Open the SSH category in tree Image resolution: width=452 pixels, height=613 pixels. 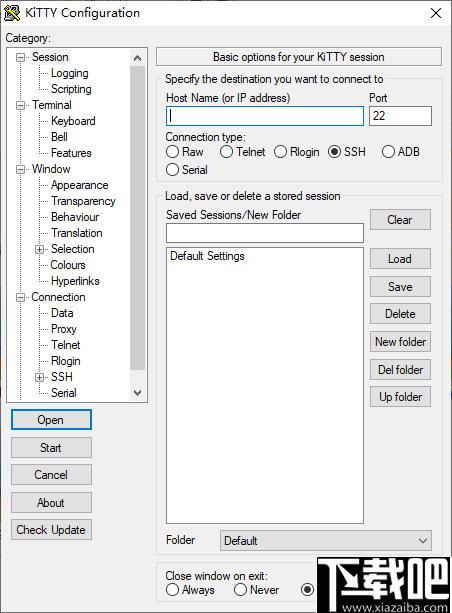62,377
